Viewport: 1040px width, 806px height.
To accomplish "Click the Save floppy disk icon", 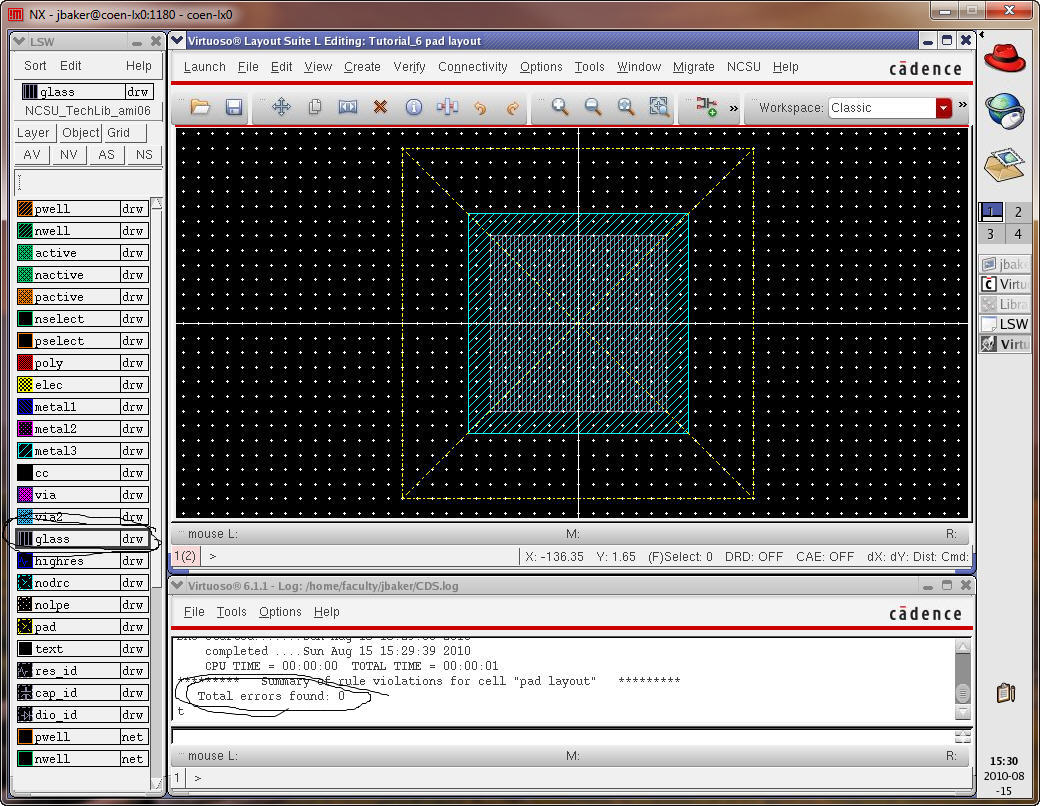I will [234, 107].
